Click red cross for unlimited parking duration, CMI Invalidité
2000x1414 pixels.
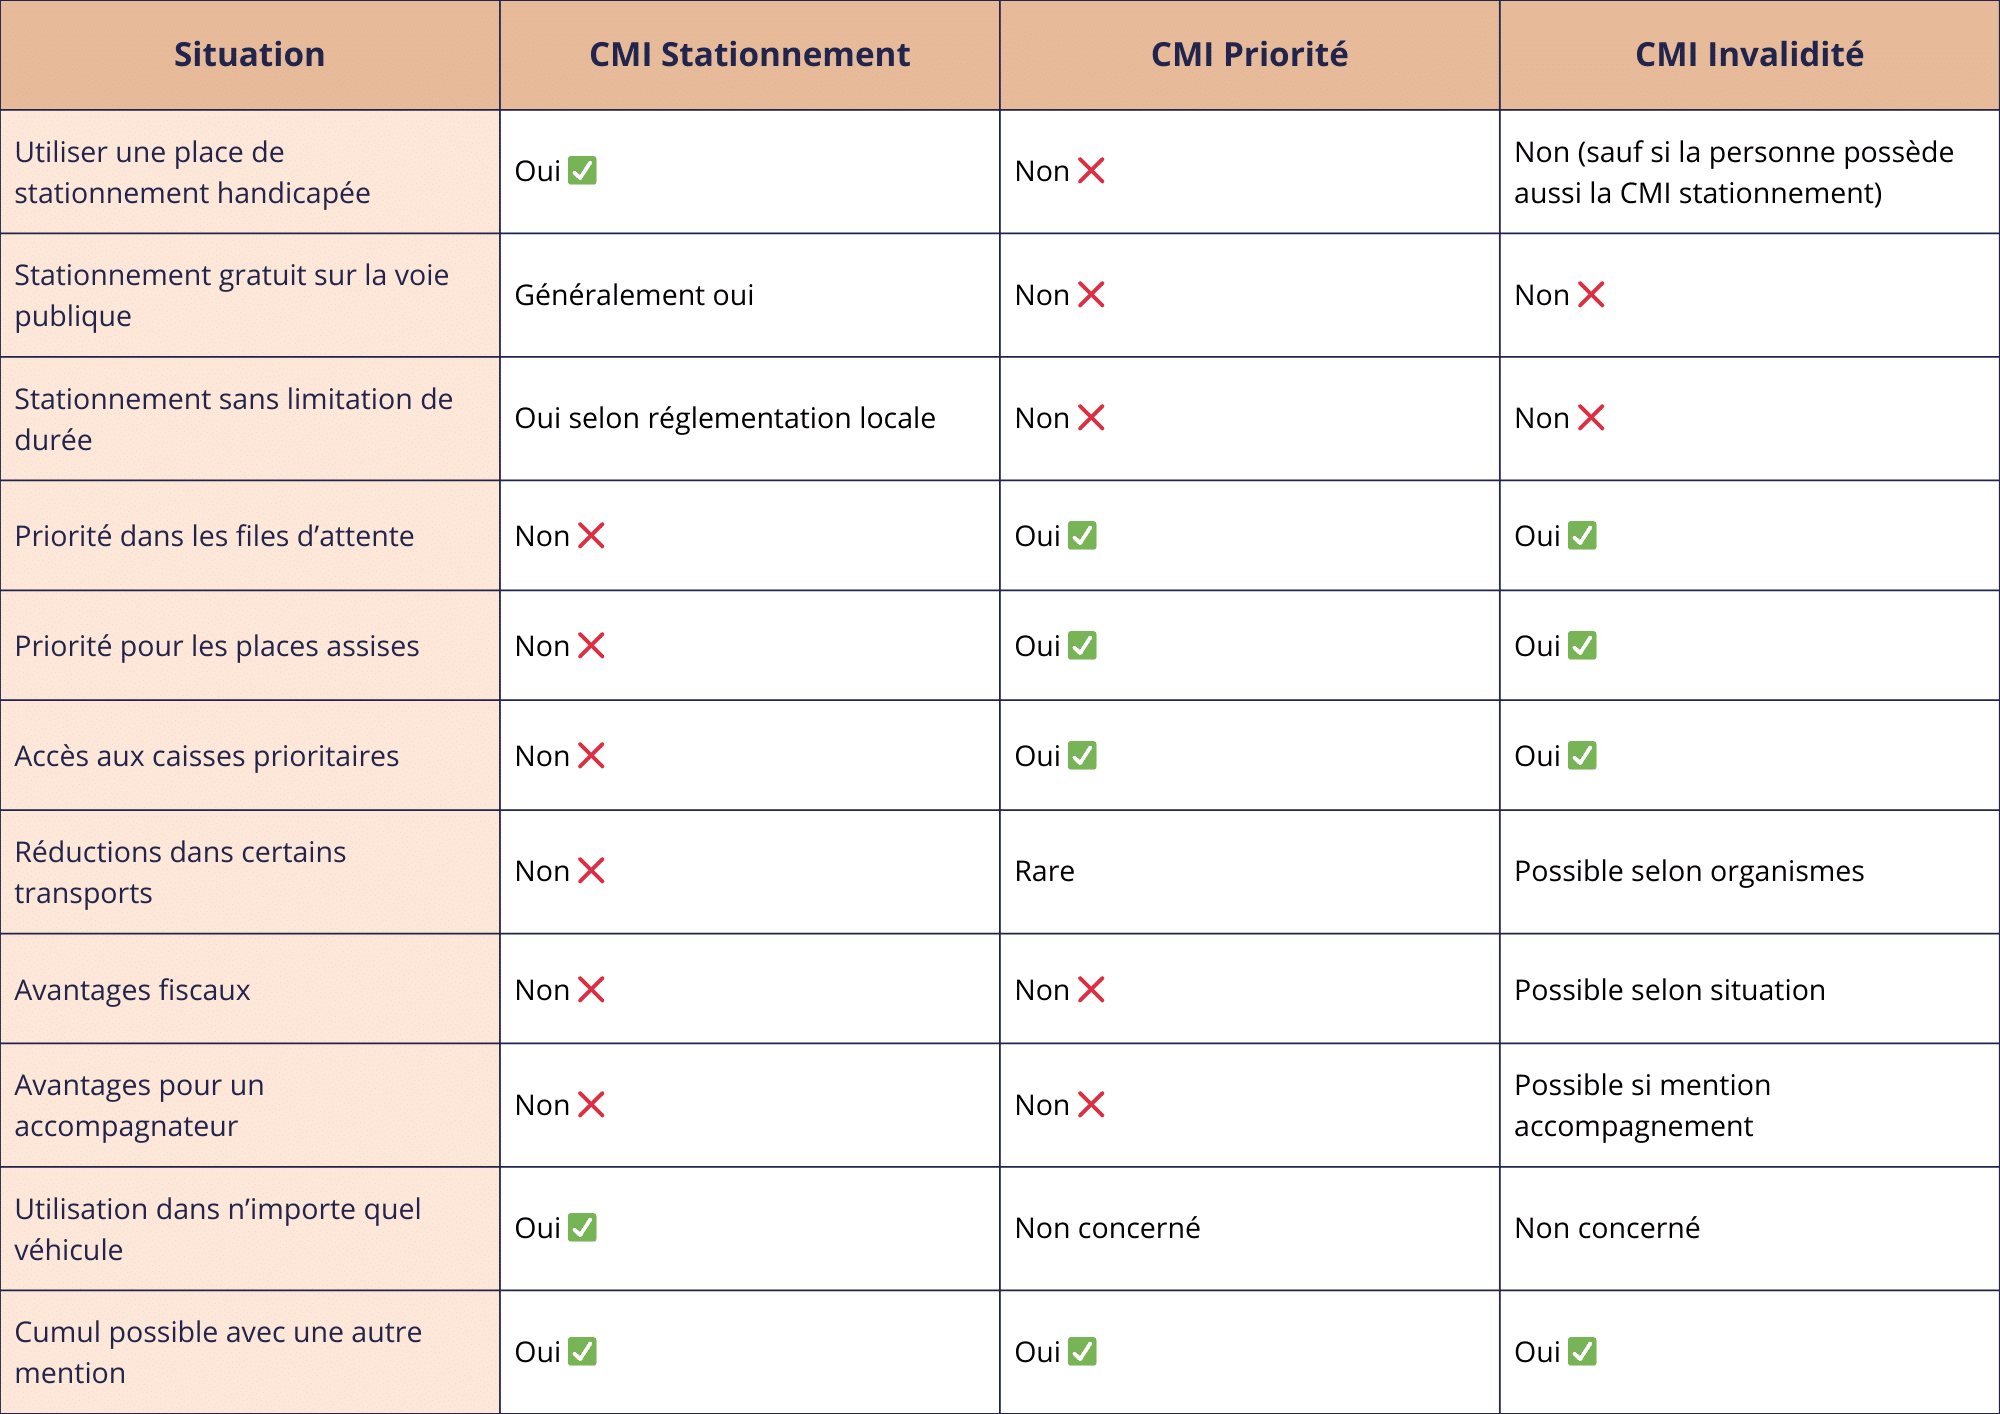pos(1591,418)
